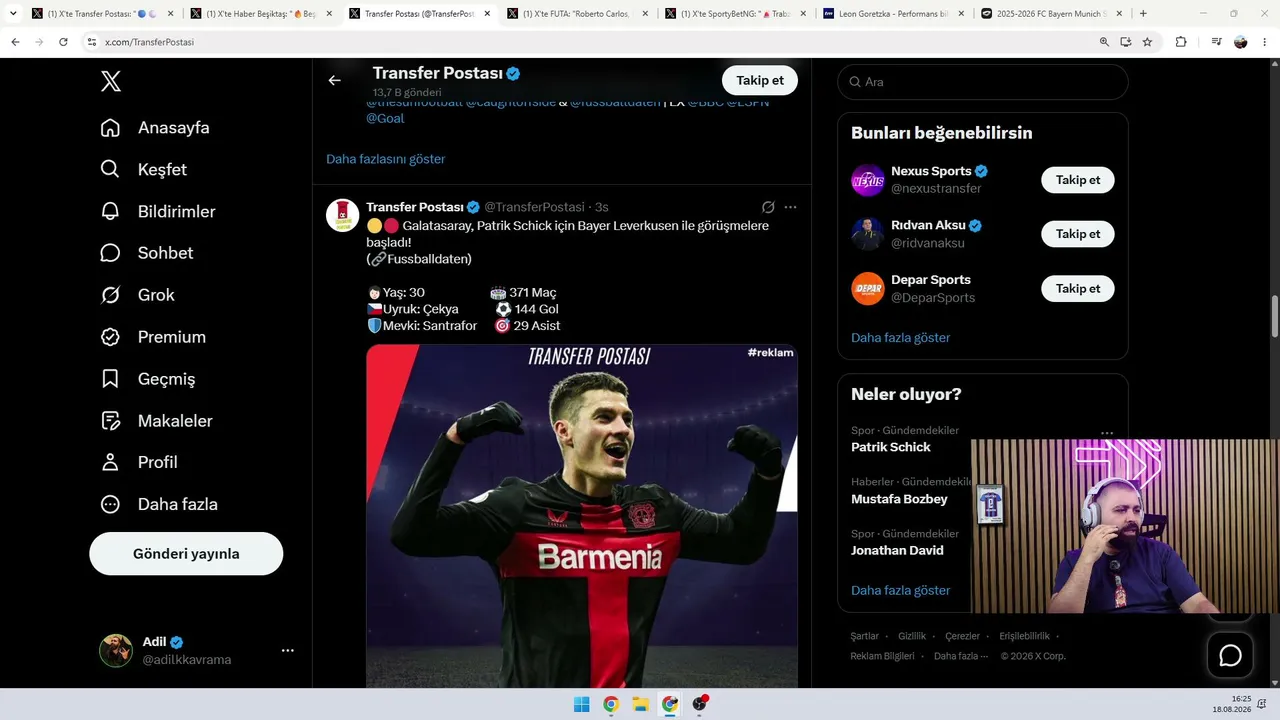
Task: Click the Grok icon on the post
Action: point(768,207)
